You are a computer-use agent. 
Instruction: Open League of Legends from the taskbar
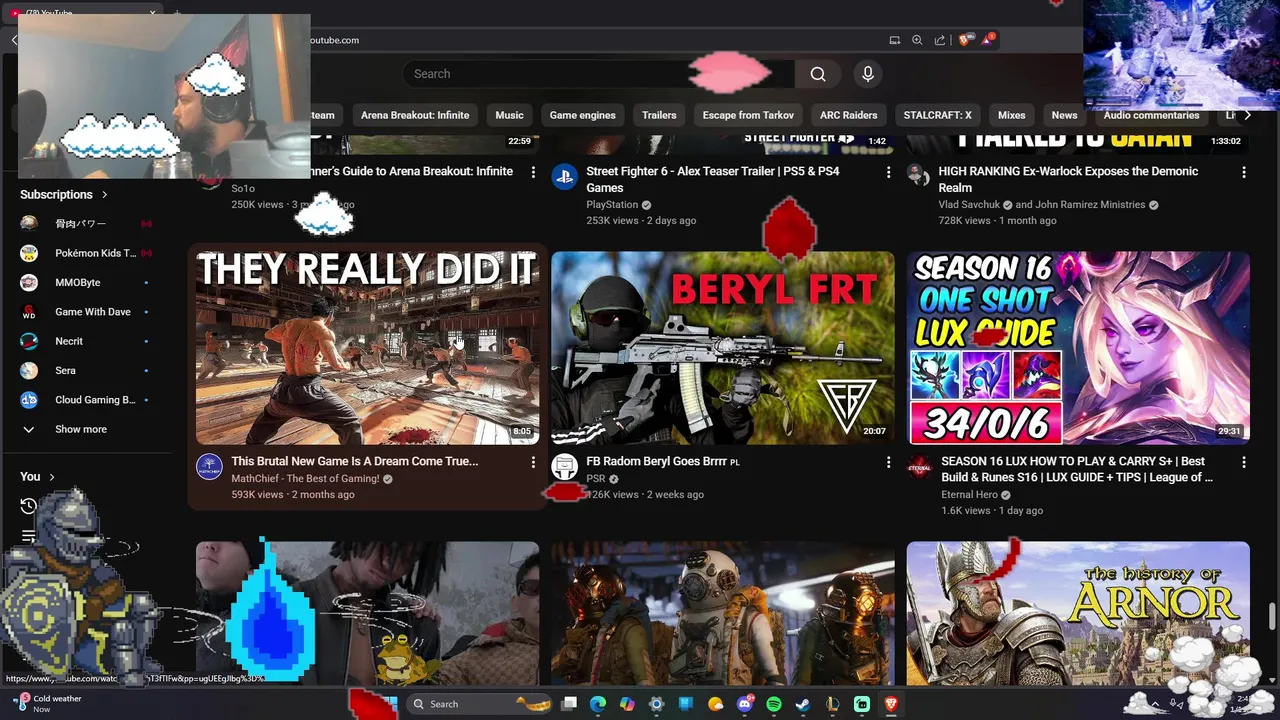832,704
